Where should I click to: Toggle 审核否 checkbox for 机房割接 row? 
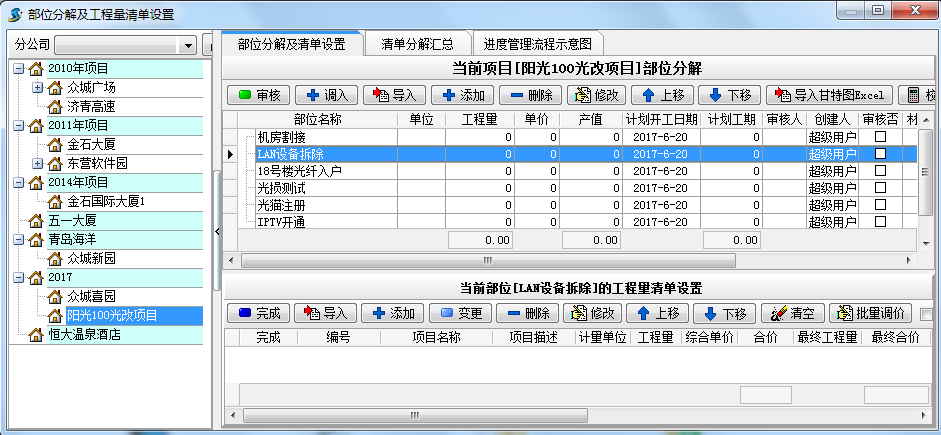point(880,137)
